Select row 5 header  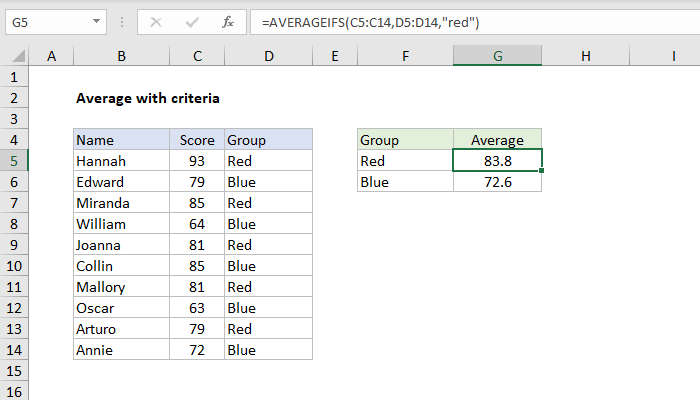pyautogui.click(x=15, y=160)
